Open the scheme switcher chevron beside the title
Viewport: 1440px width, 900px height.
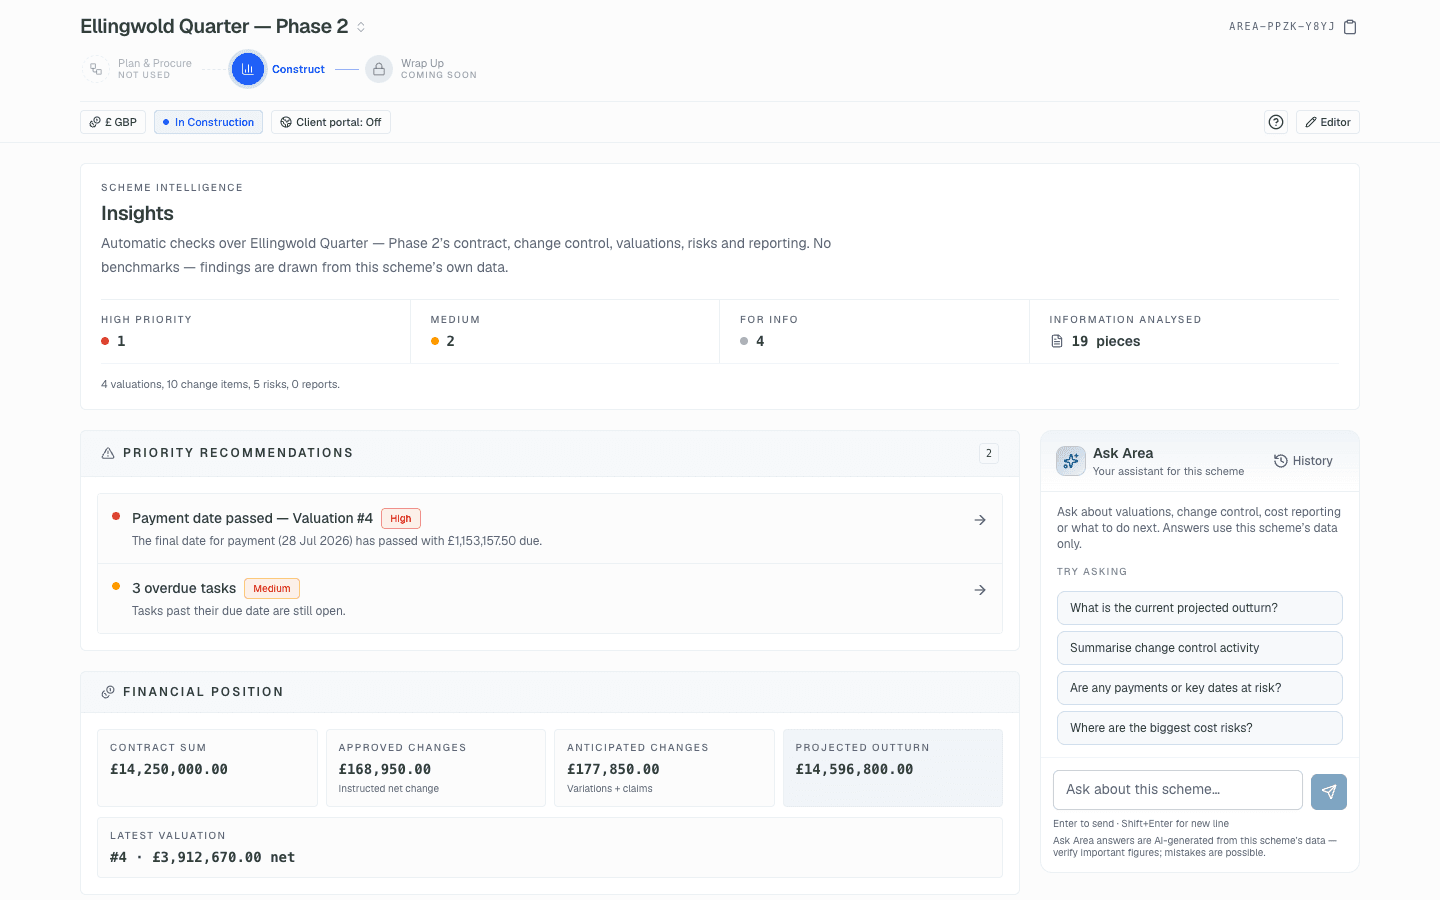click(x=361, y=27)
